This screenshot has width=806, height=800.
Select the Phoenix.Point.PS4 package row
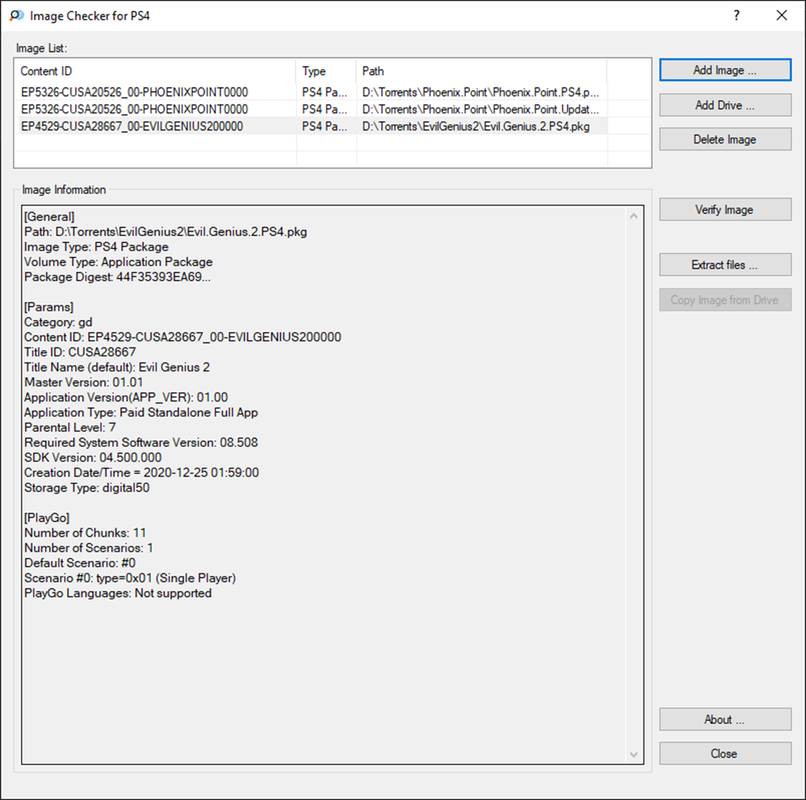pyautogui.click(x=311, y=92)
